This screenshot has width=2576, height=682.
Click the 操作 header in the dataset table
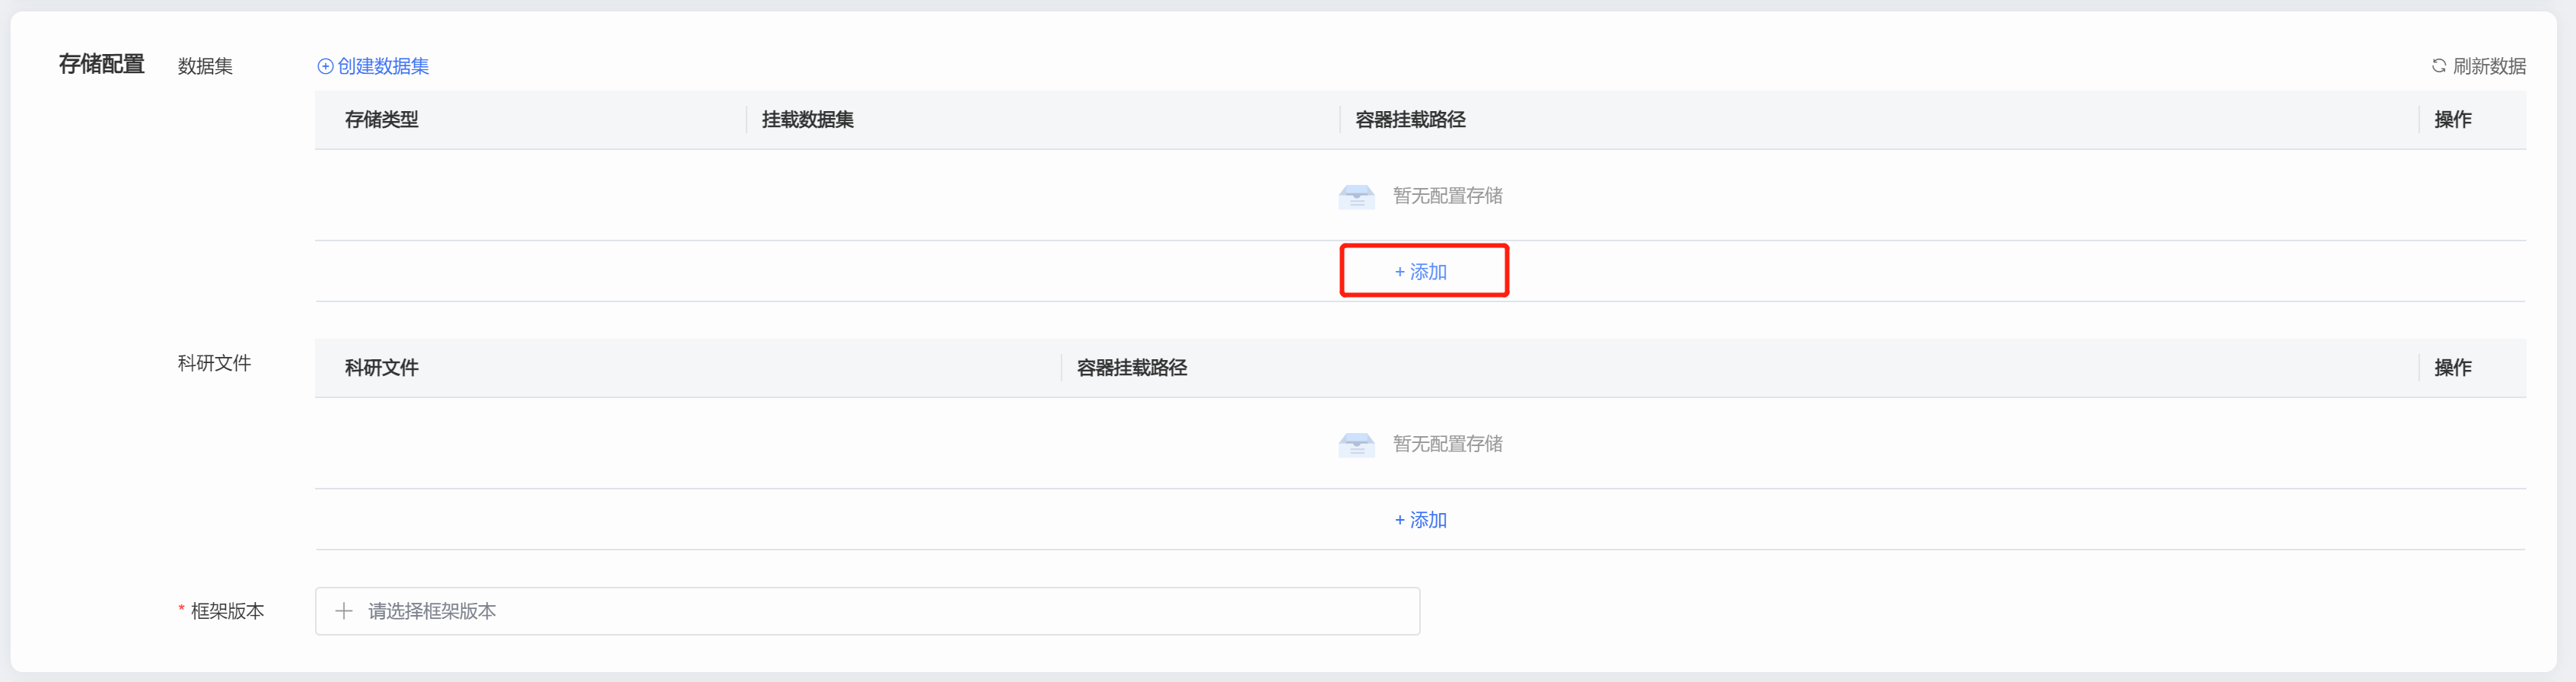pyautogui.click(x=2452, y=120)
